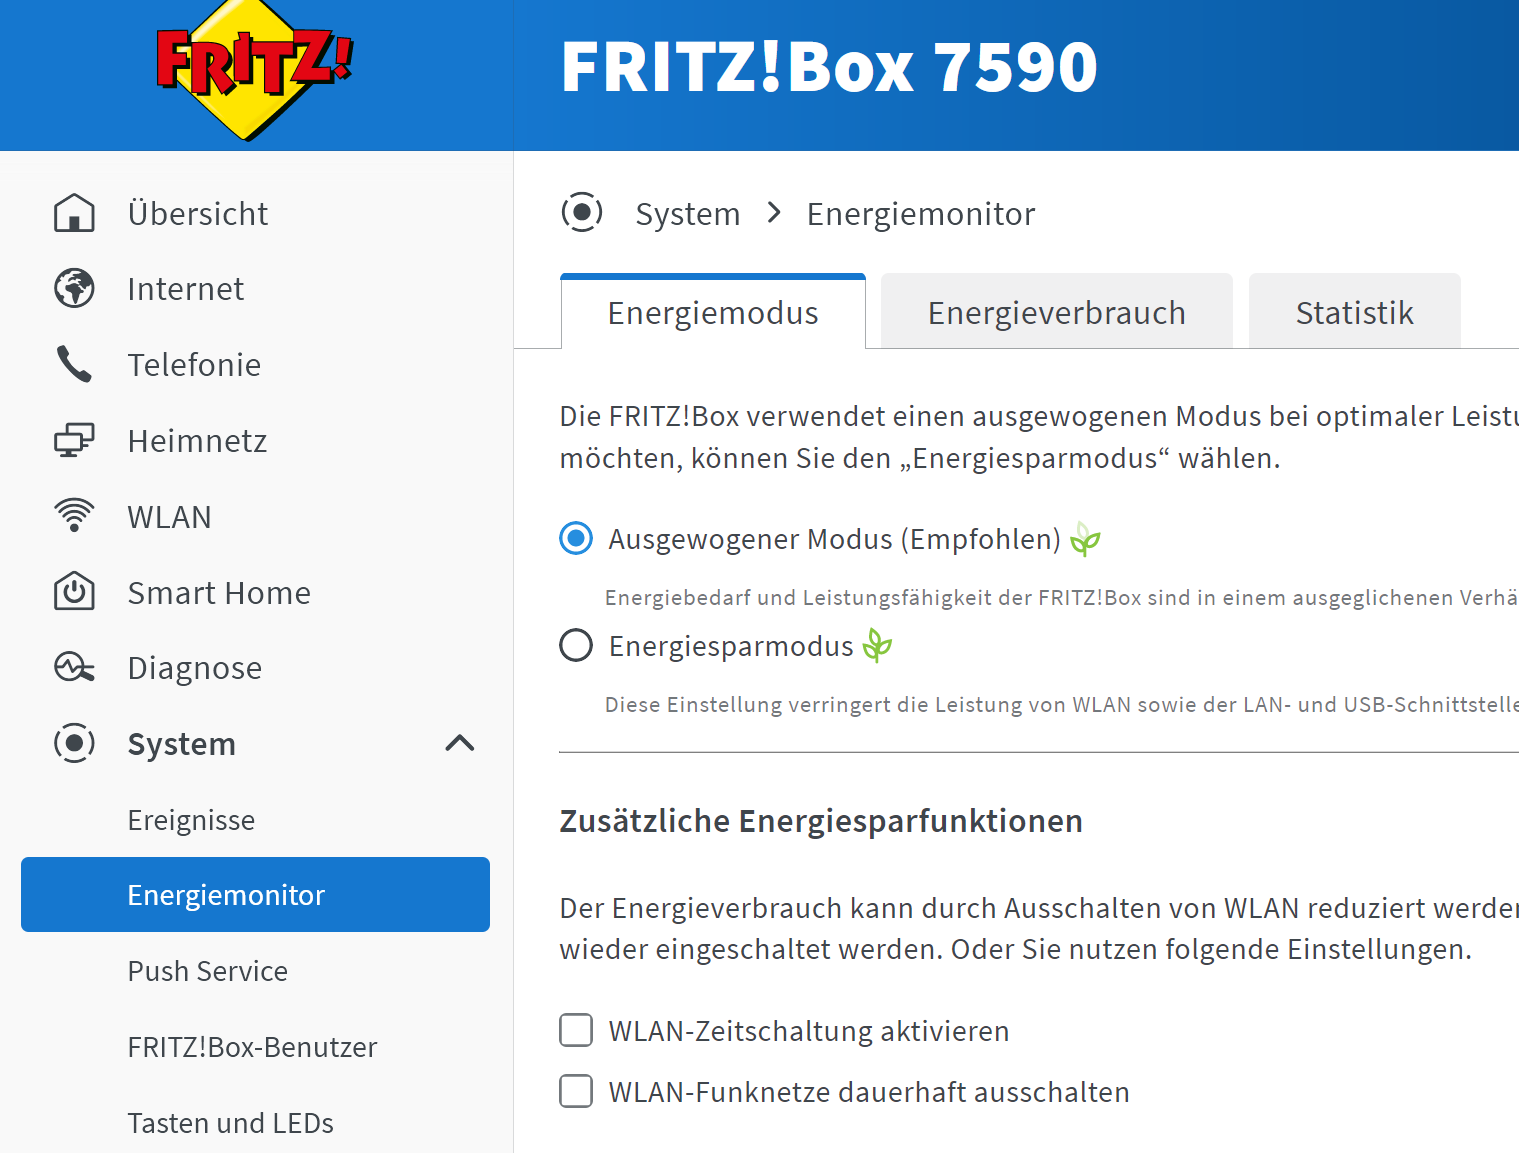1519x1153 pixels.
Task: Open the Telefonie menu item
Action: (x=194, y=365)
